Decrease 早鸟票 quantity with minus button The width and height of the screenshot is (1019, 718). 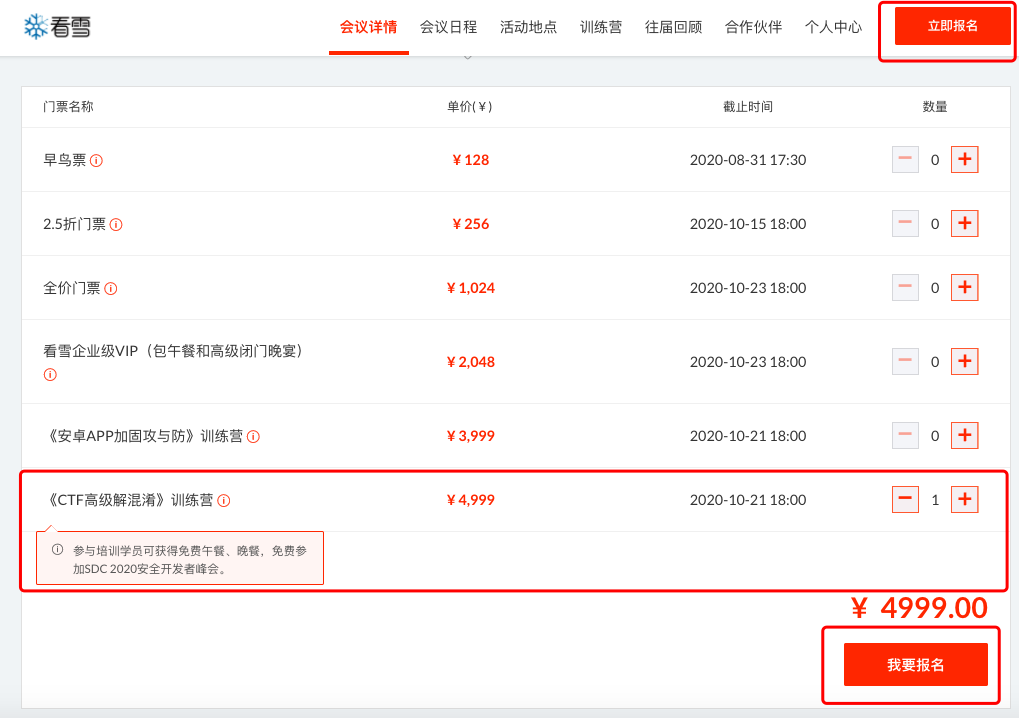point(905,159)
